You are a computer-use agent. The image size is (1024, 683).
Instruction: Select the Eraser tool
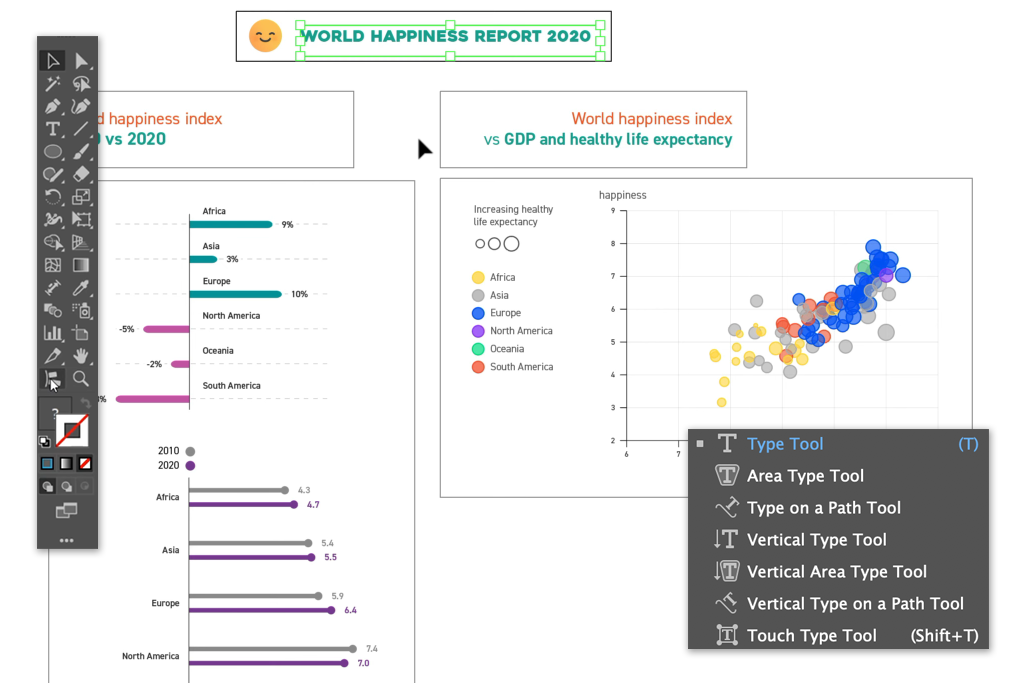pyautogui.click(x=81, y=175)
